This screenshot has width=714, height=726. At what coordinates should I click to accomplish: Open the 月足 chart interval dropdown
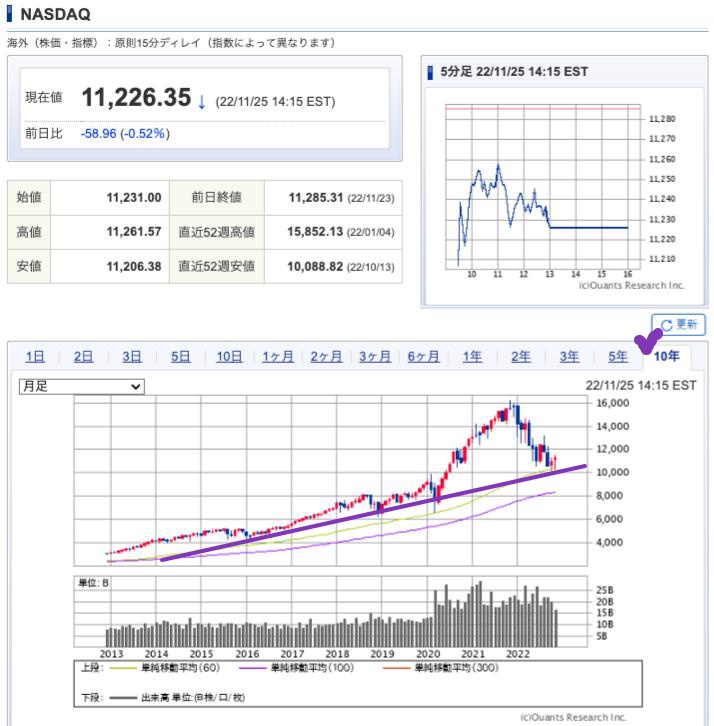81,386
